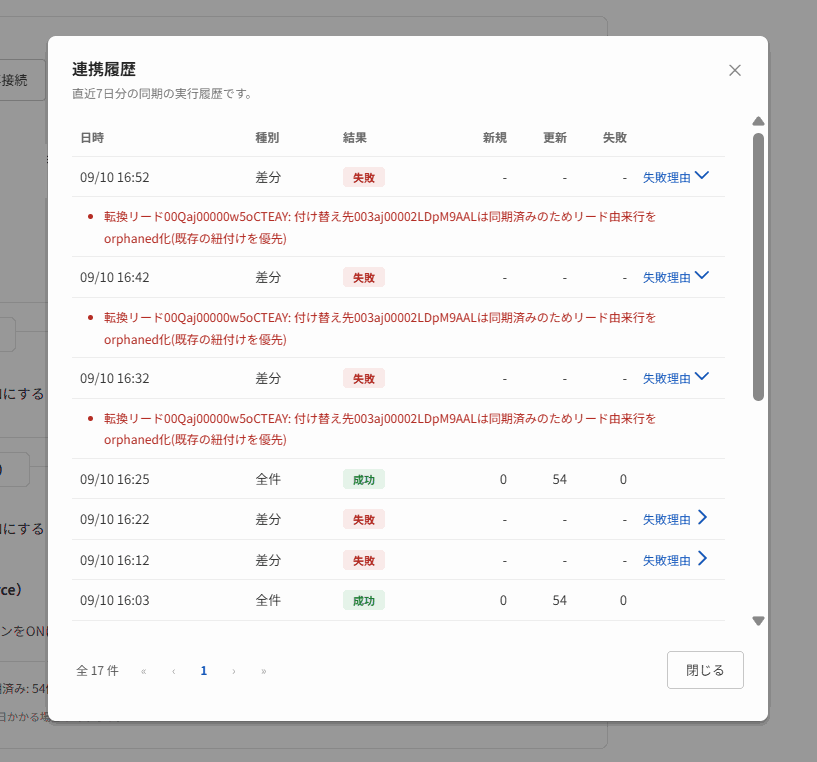This screenshot has width=817, height=762.
Task: Click the error message under the 09/10 16:52 row
Action: [x=380, y=227]
